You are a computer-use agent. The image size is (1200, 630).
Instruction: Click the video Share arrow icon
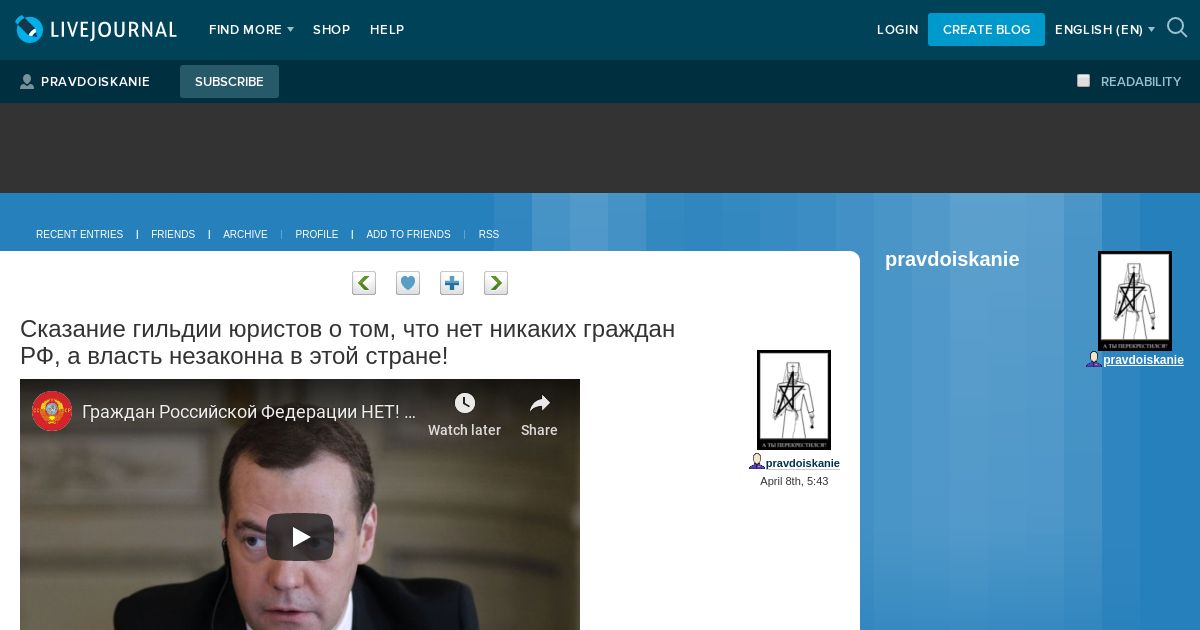click(540, 403)
